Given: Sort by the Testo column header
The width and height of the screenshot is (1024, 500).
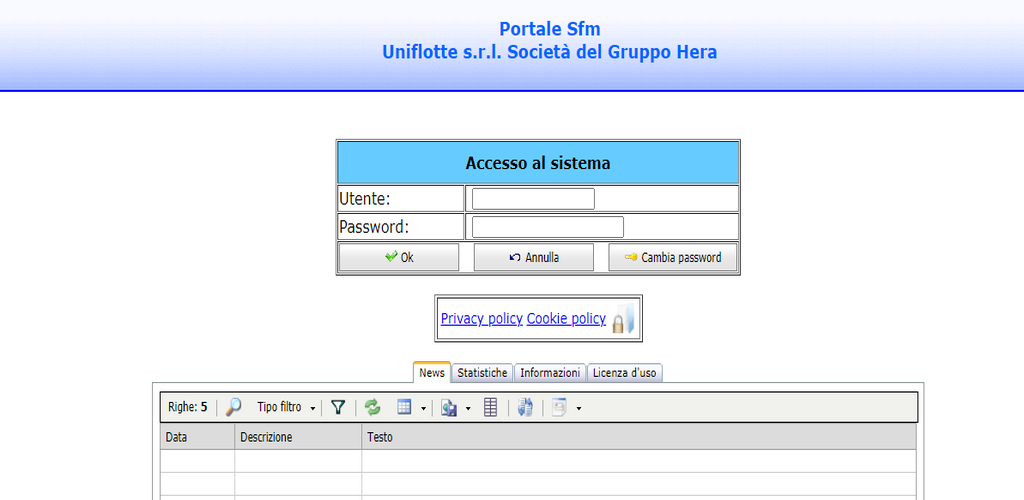Looking at the screenshot, I should point(639,437).
